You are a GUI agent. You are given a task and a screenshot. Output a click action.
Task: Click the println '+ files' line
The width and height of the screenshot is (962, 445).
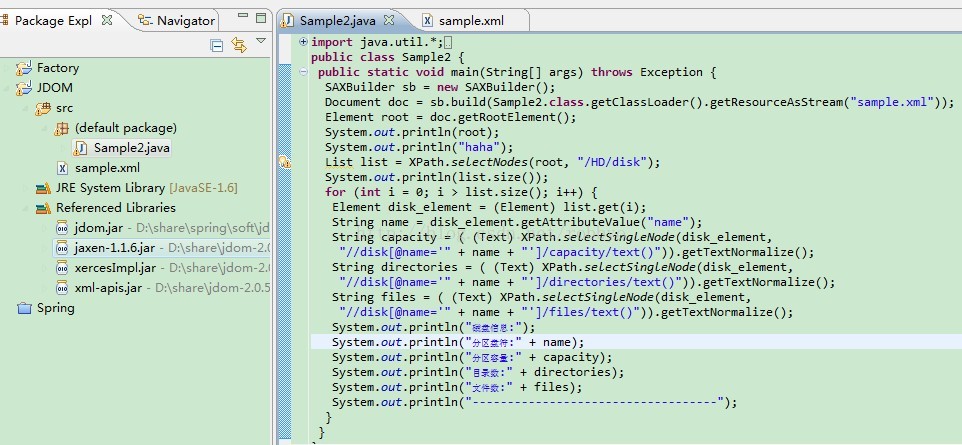pos(457,387)
